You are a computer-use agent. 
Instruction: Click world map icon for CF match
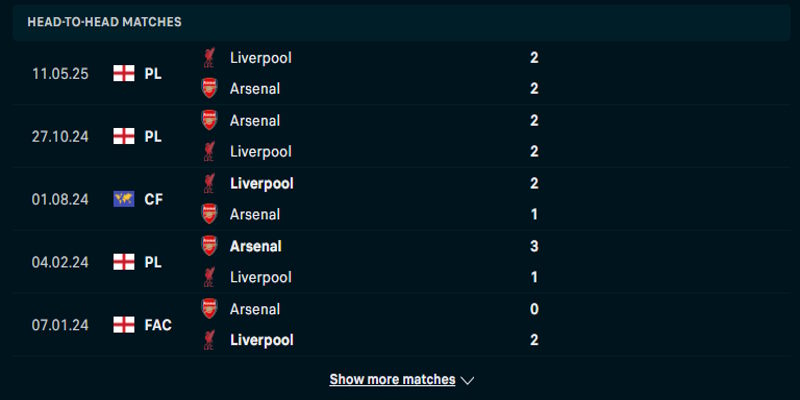tap(124, 199)
